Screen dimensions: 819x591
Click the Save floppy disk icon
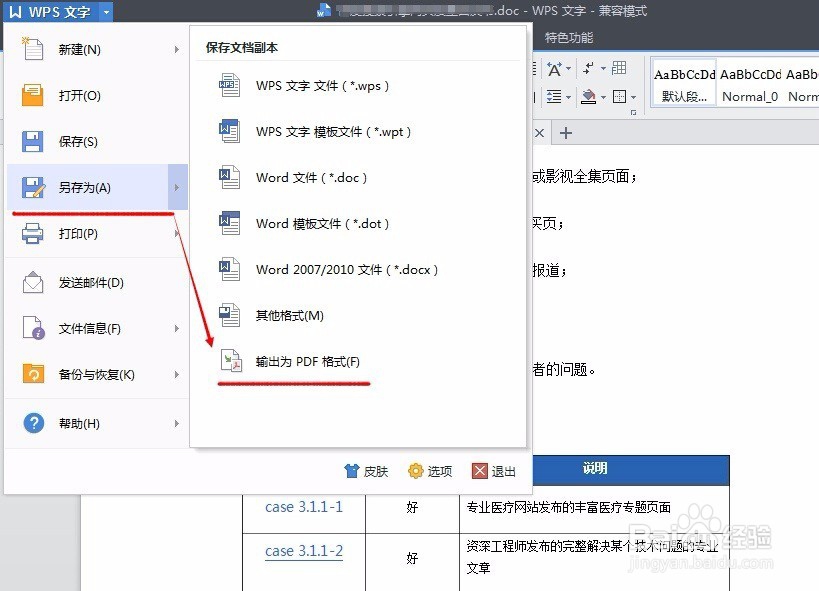coord(32,142)
